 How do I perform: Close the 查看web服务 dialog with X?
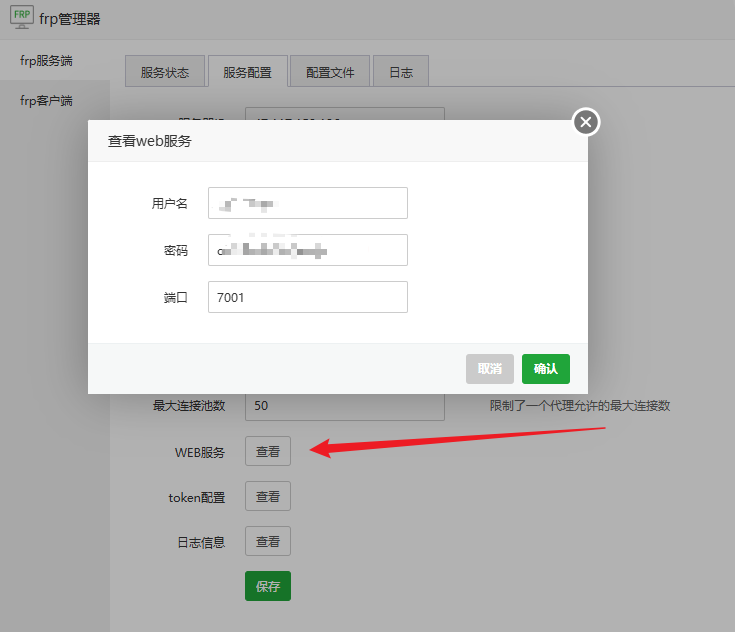(586, 122)
